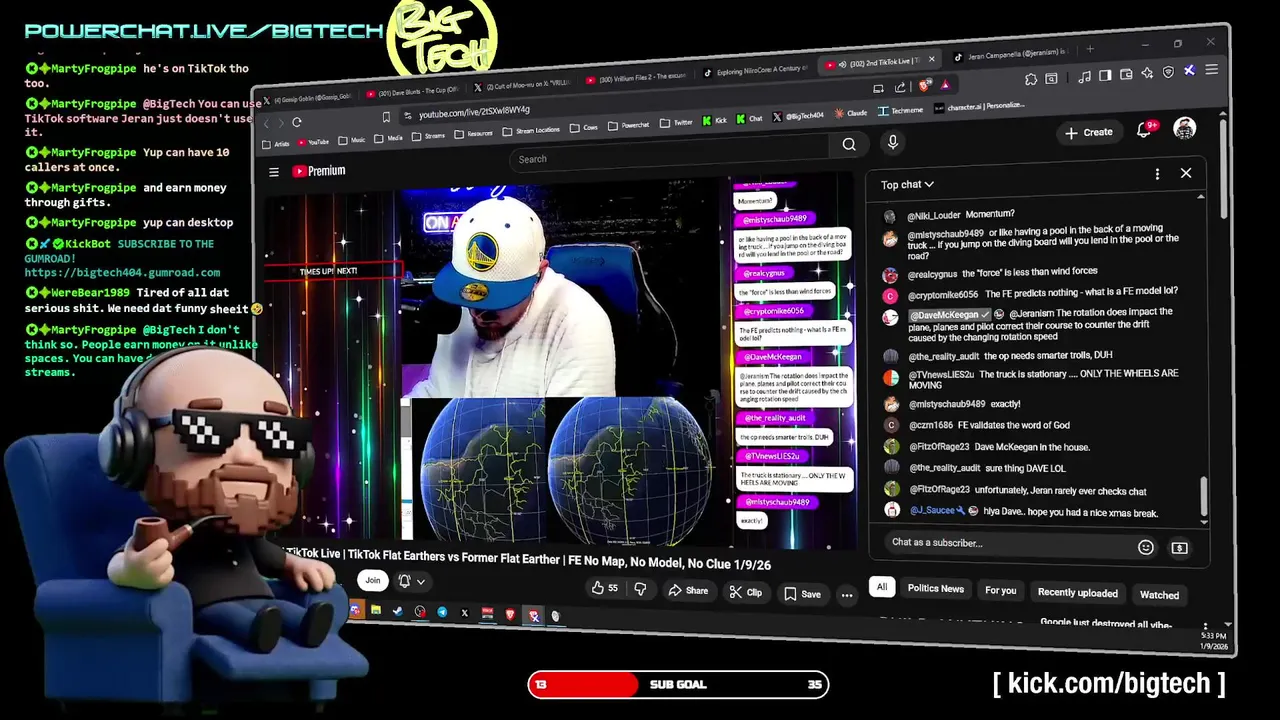1280x720 pixels.
Task: Select the Politics News chip
Action: pos(936,588)
